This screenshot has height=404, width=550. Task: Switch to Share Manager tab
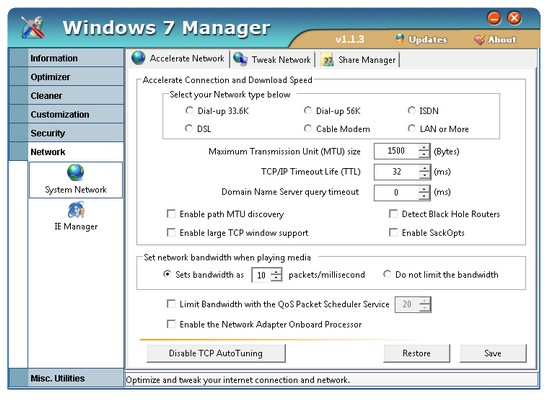click(359, 60)
